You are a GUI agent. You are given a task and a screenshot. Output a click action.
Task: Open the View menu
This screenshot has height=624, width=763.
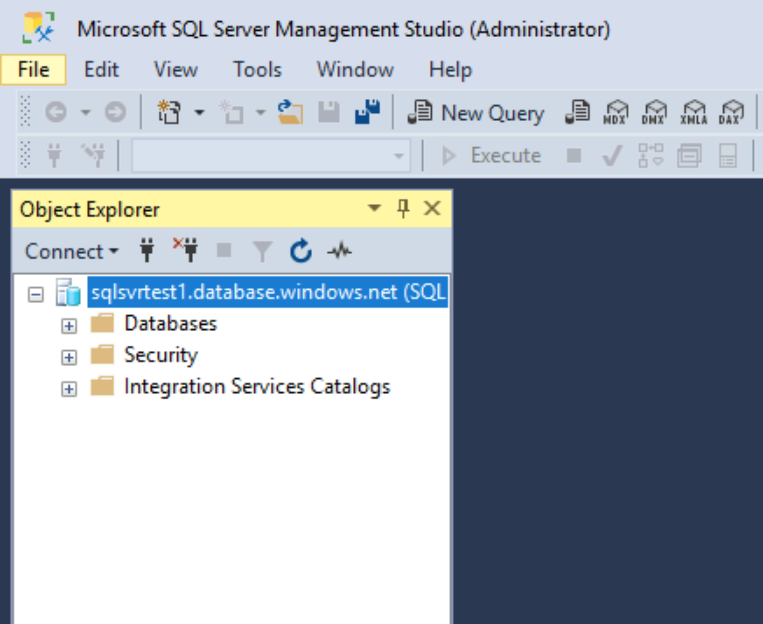coord(176,70)
